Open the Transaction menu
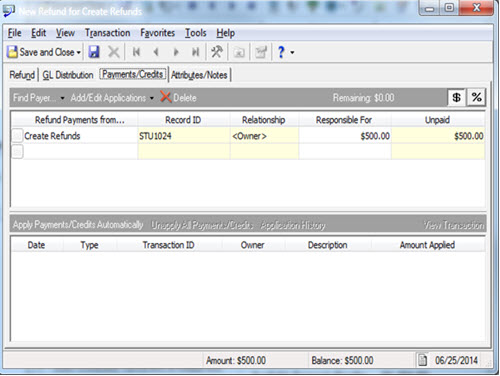This screenshot has height=376, width=500. pos(107,33)
